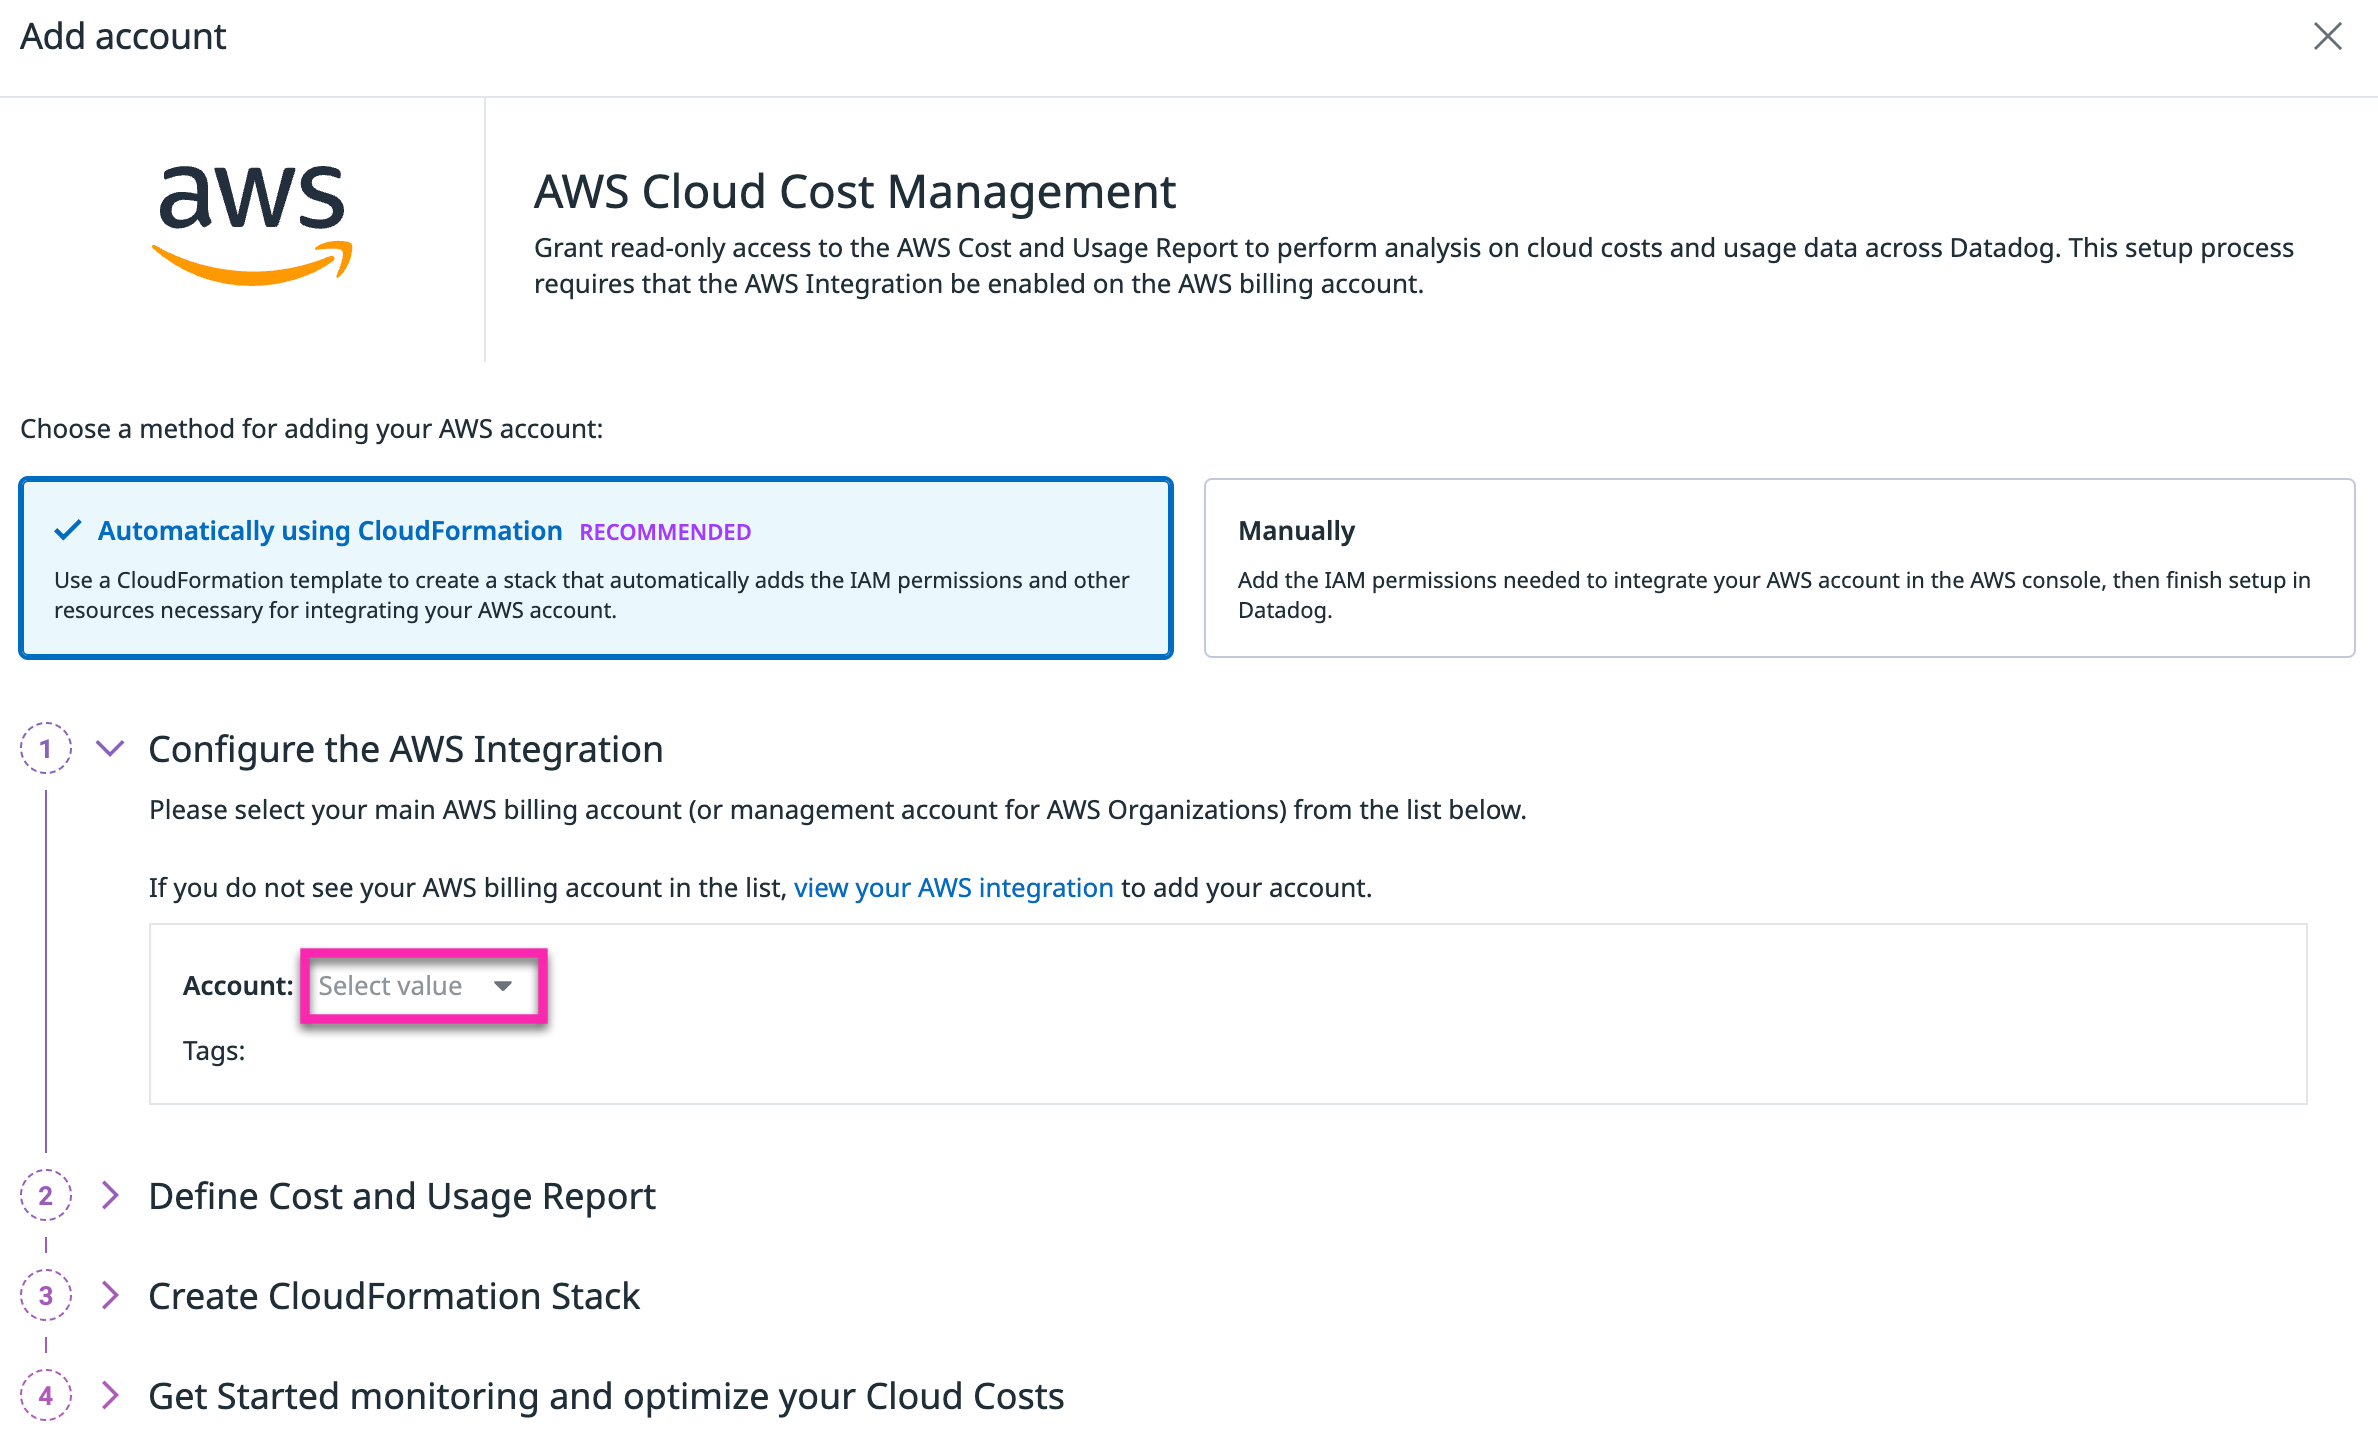This screenshot has height=1446, width=2378.
Task: Click the Account dropdown caret arrow
Action: point(503,986)
